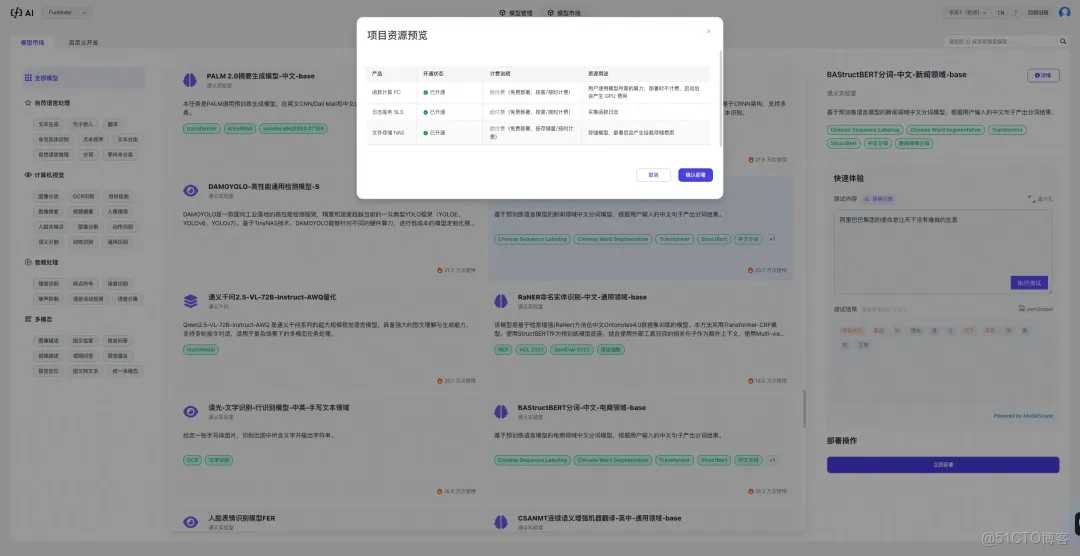
Task: Open the PALM 2.0摘要生成模型-中文-base title
Action: tap(260, 76)
